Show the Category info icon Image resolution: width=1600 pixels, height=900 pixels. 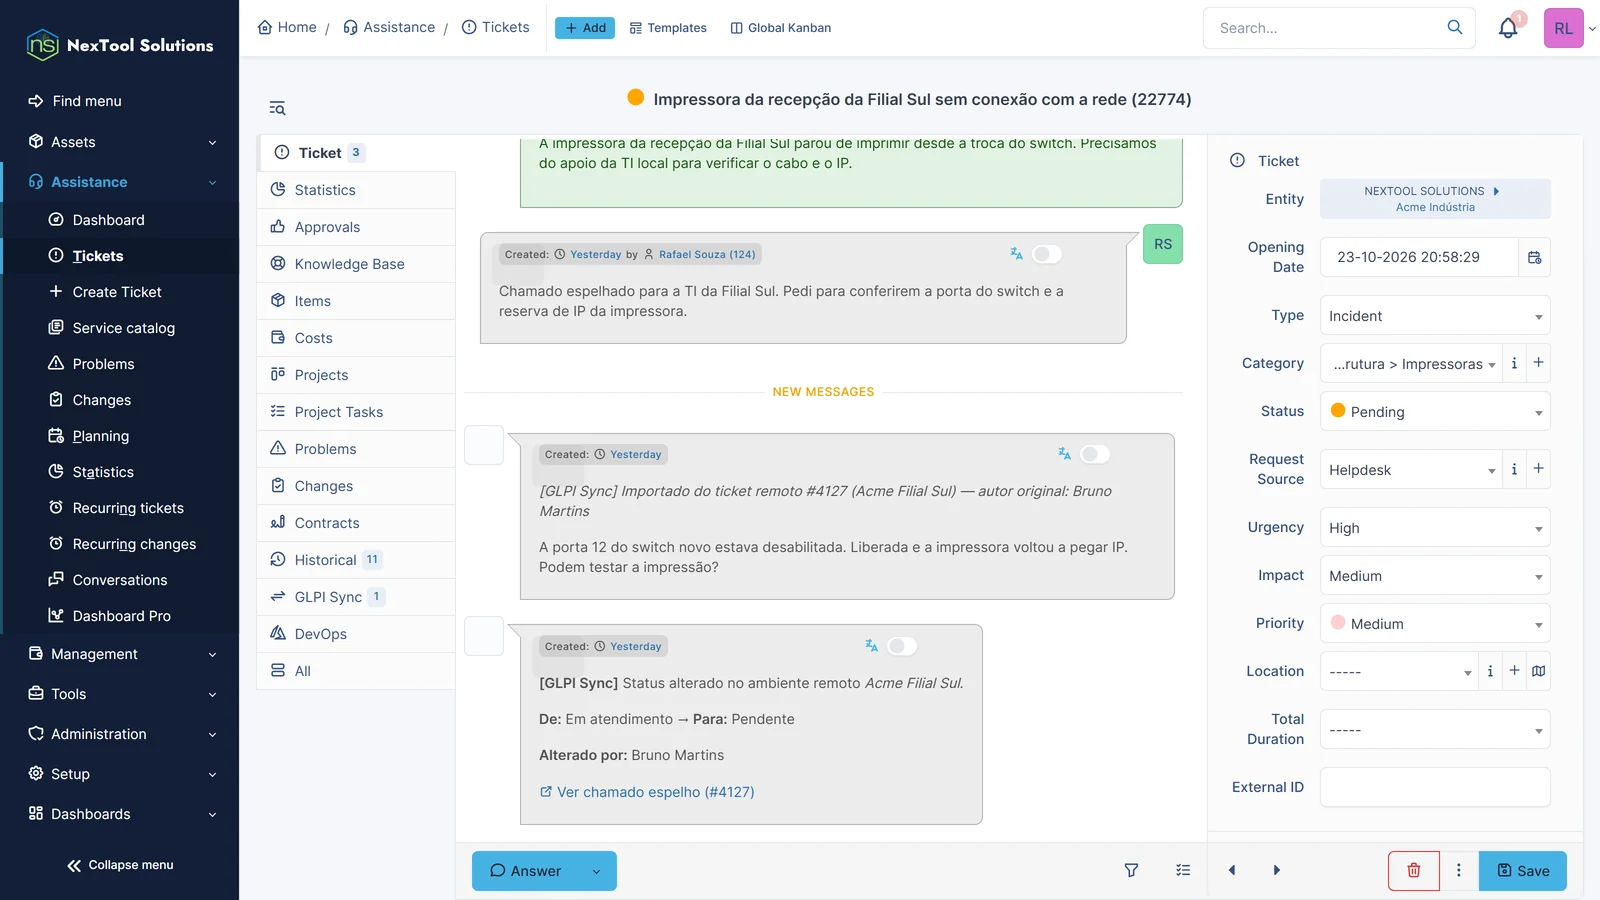[1514, 363]
